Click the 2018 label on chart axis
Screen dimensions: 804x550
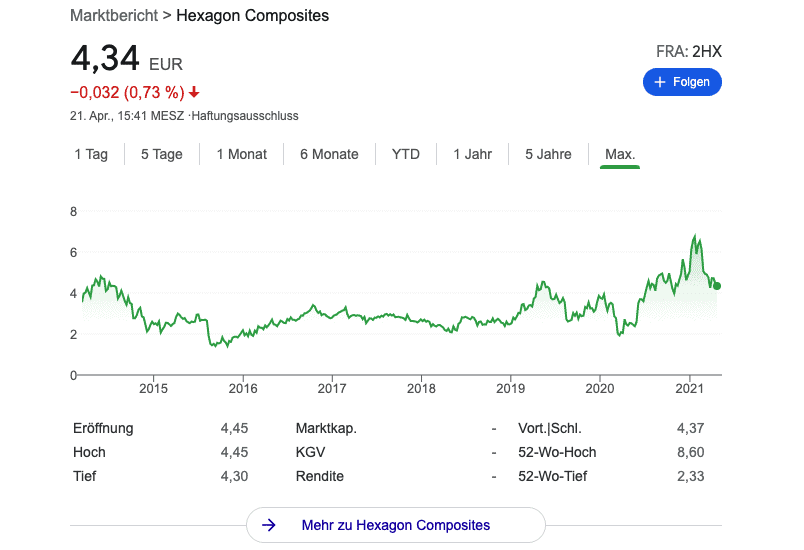[x=421, y=388]
